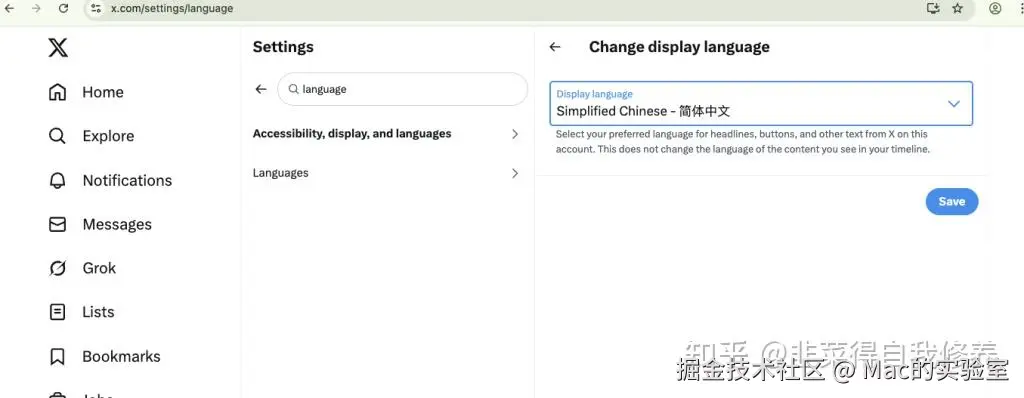1024x398 pixels.
Task: Go back from Change display language
Action: (555, 47)
